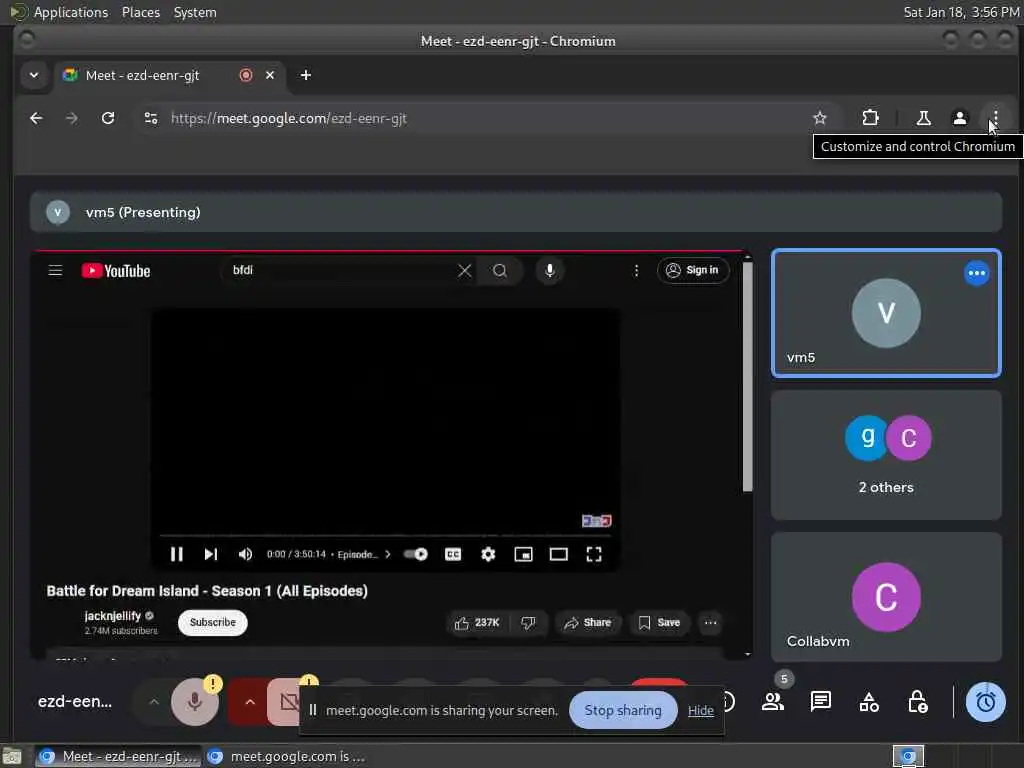Select the Collabvm participant tile

pyautogui.click(x=886, y=597)
